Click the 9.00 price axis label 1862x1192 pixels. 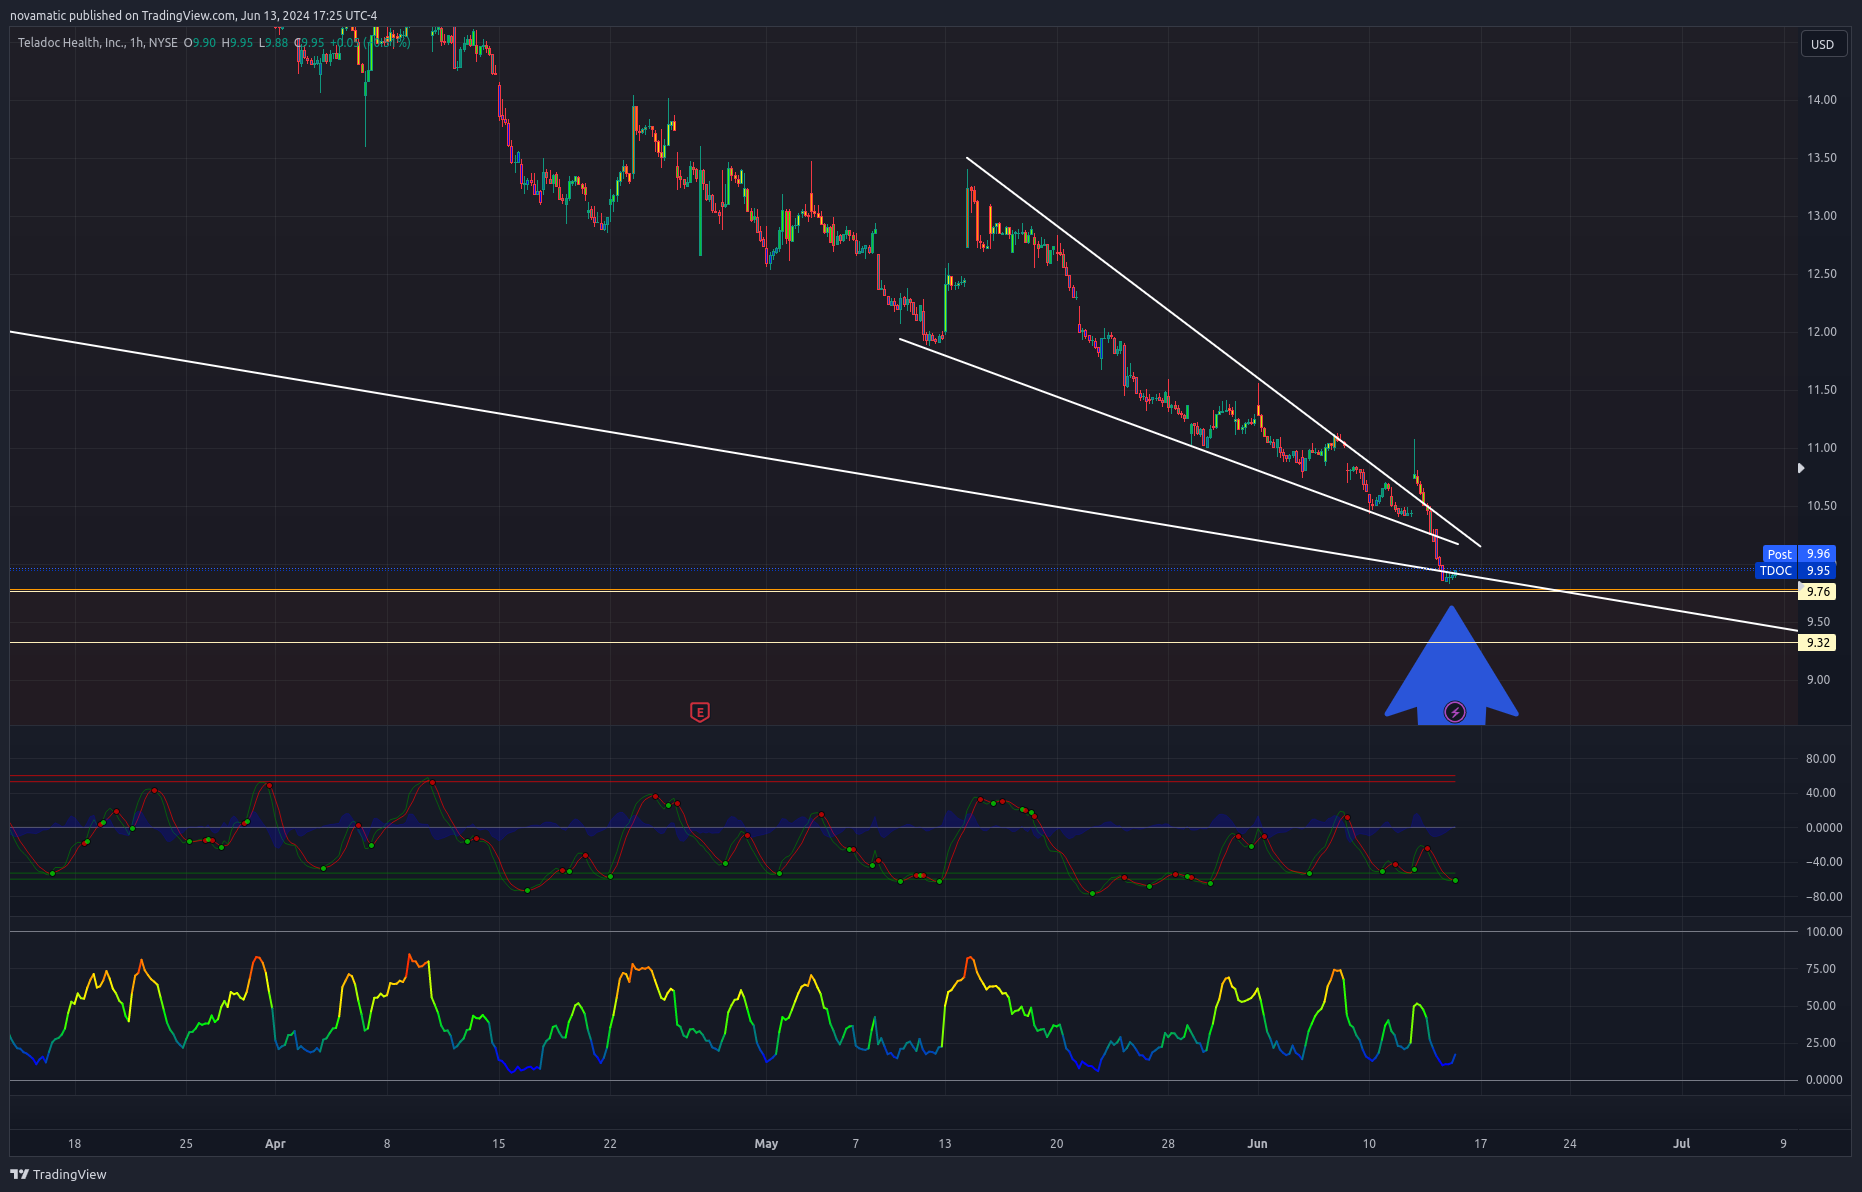coord(1818,680)
